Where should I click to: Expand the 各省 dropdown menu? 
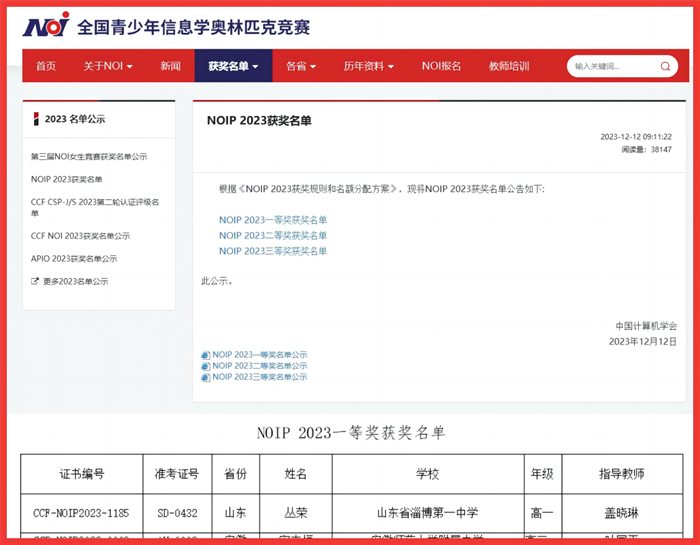pyautogui.click(x=301, y=66)
